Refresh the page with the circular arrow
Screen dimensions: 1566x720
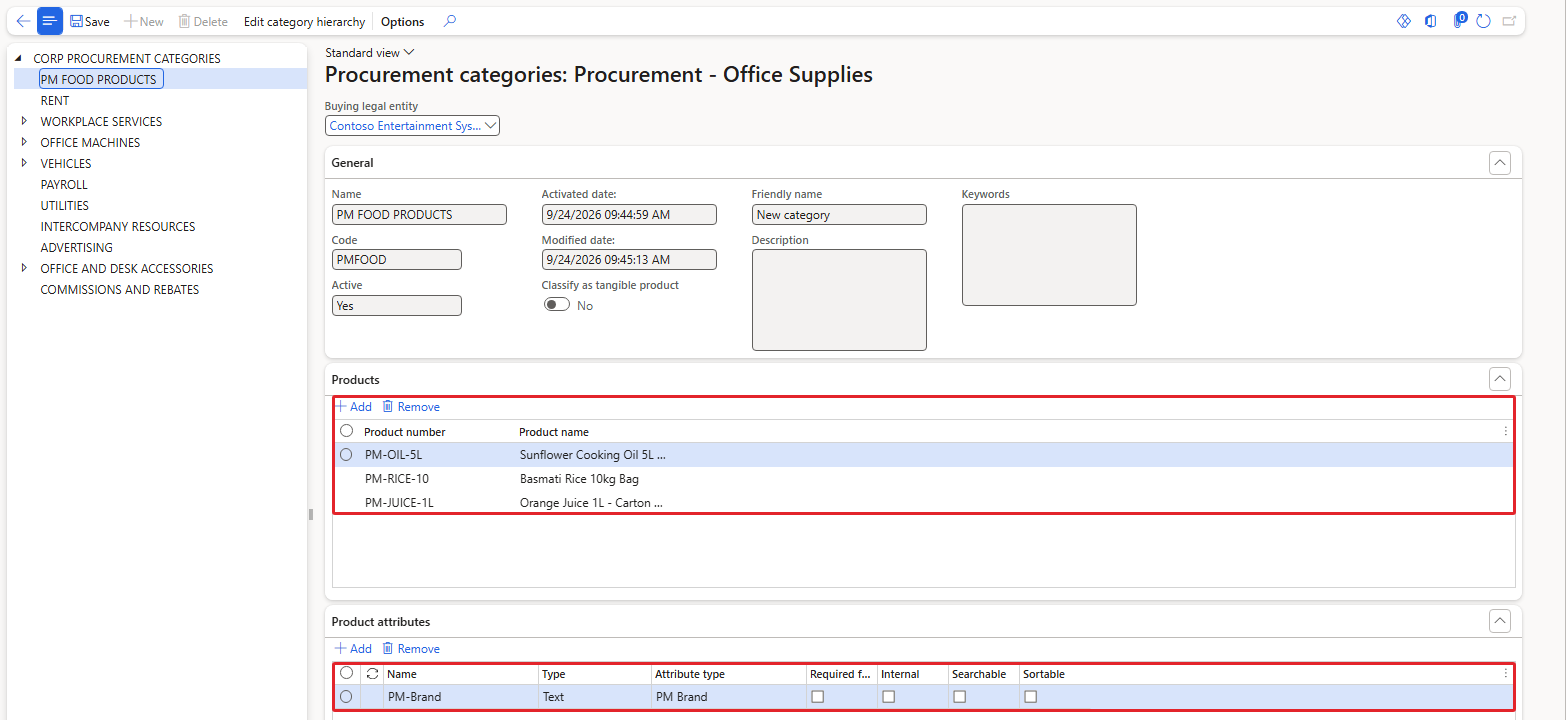click(x=1484, y=21)
